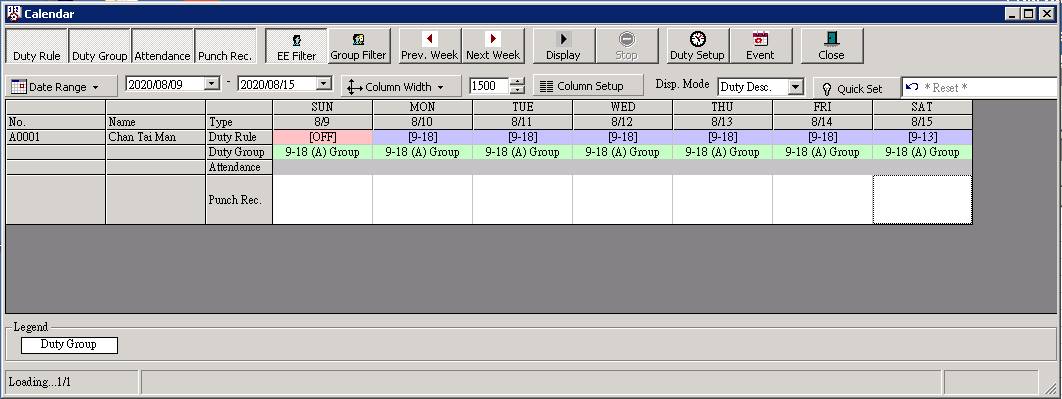This screenshot has height=399, width=1062.
Task: Open the Group Filter tool
Action: 359,46
